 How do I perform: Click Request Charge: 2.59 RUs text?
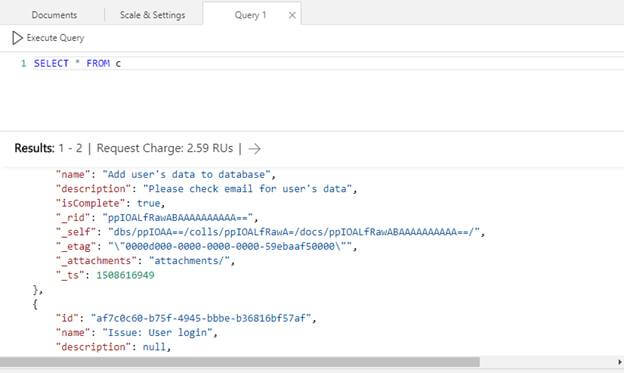coord(165,148)
